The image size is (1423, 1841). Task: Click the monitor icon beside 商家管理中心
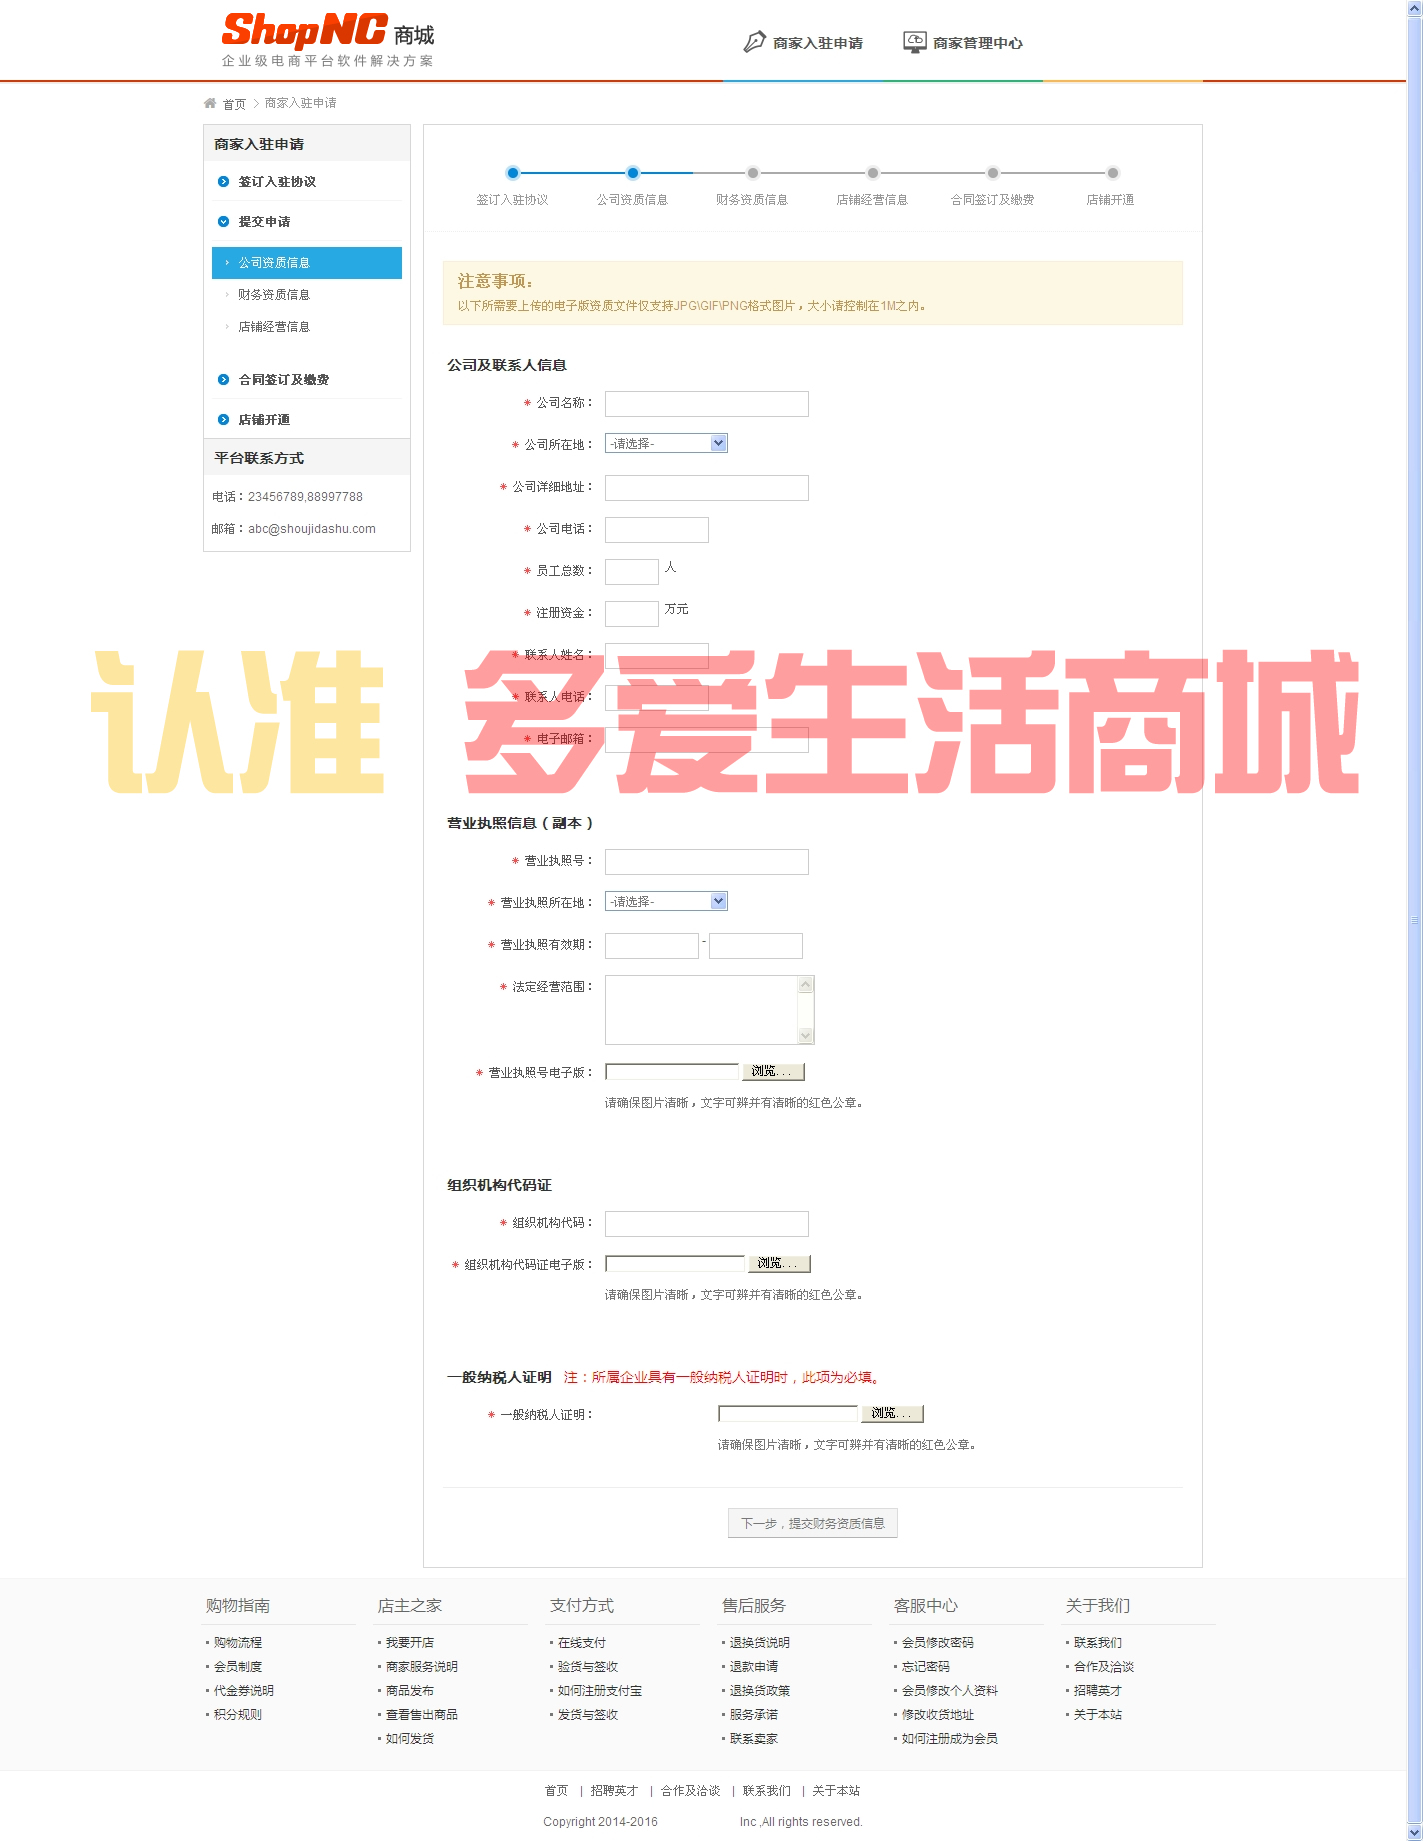(915, 42)
